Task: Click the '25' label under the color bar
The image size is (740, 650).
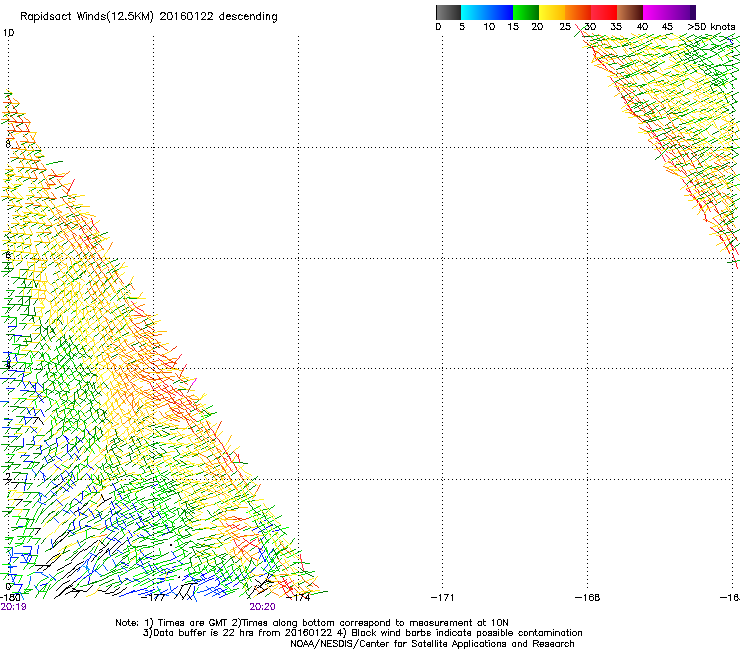Action: tap(565, 27)
